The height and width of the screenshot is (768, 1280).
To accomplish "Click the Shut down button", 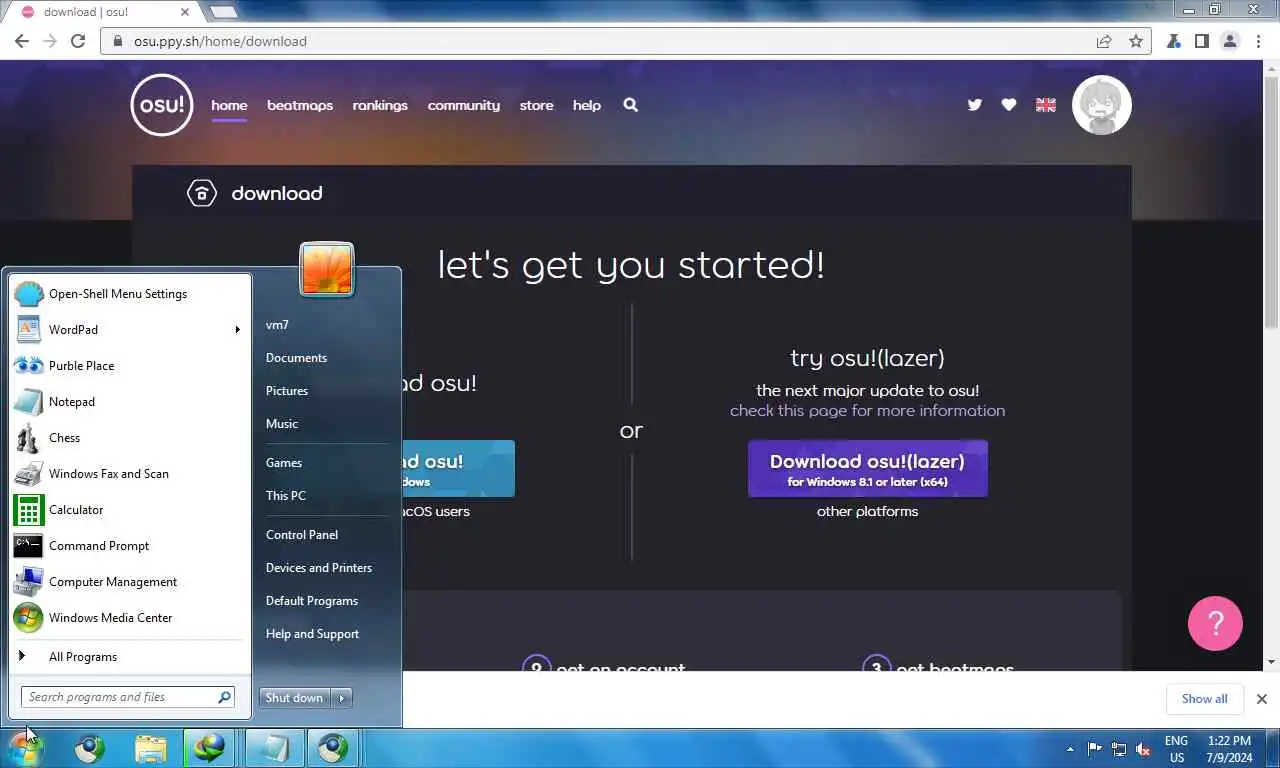I will click(295, 698).
